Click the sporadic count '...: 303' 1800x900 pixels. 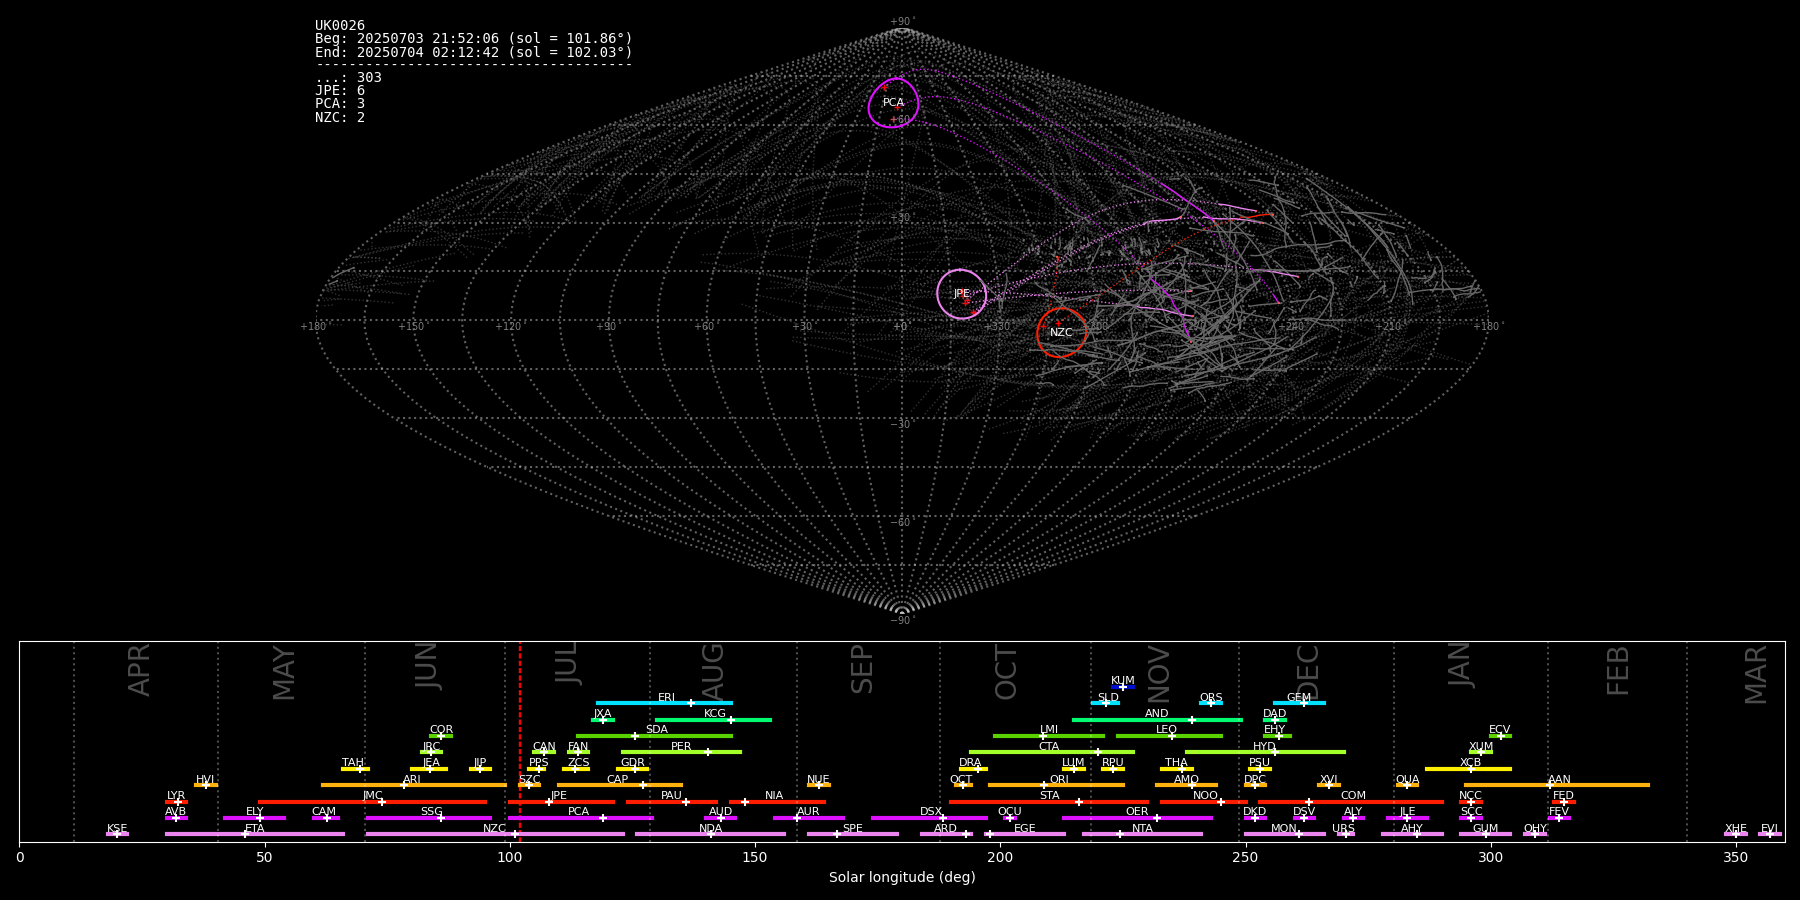348,78
